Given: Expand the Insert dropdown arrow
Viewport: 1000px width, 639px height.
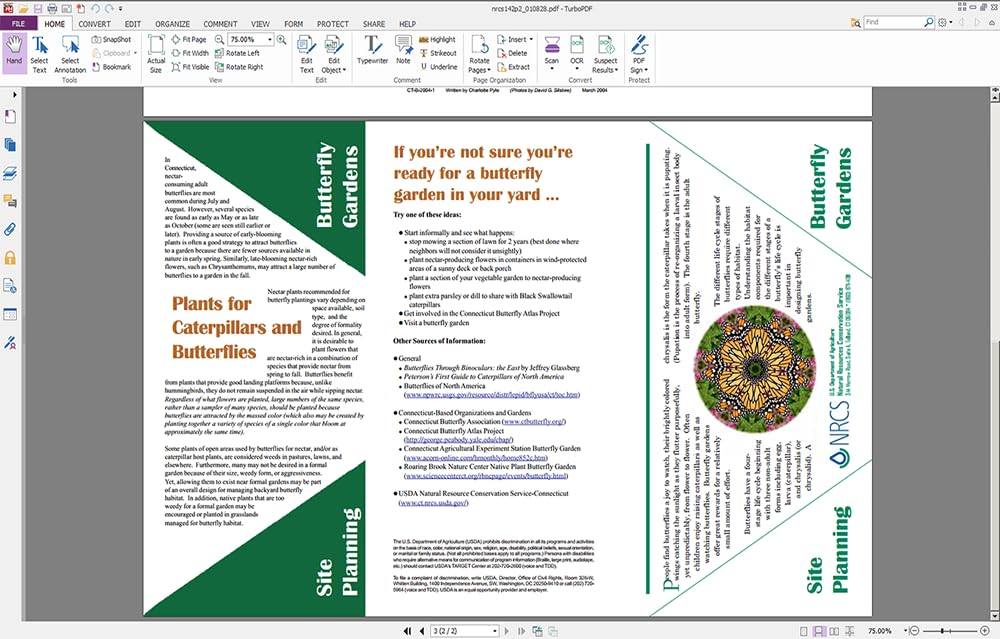Looking at the screenshot, I should click(x=531, y=40).
